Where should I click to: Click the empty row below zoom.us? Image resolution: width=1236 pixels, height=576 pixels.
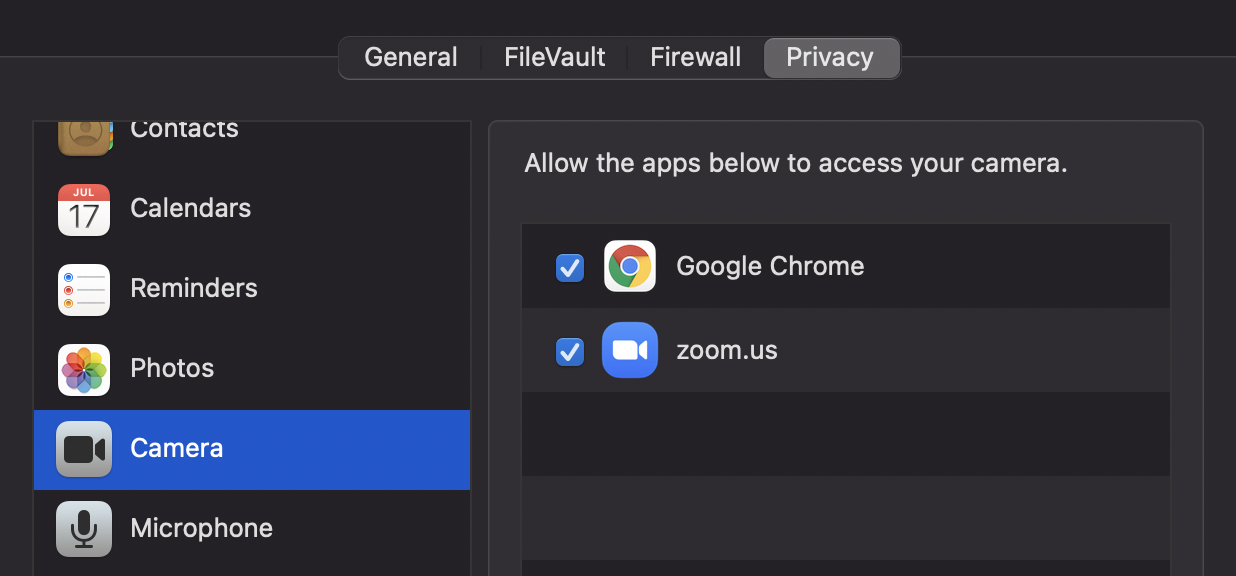point(846,434)
